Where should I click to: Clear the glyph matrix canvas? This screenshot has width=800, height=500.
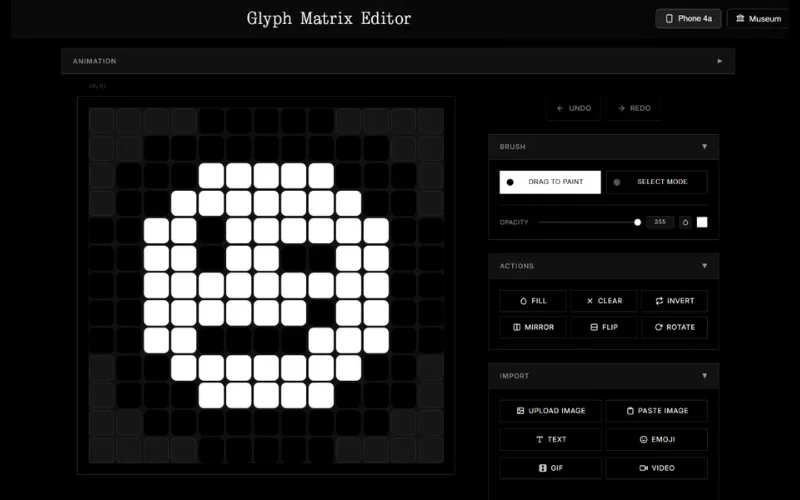pos(604,300)
